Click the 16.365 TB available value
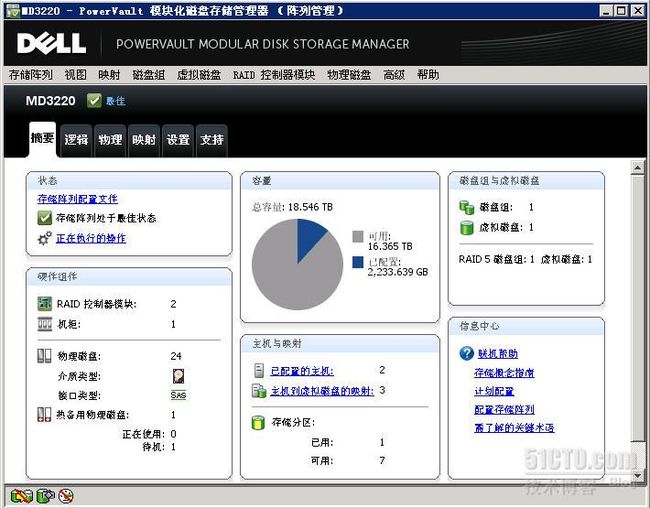 pyautogui.click(x=390, y=246)
